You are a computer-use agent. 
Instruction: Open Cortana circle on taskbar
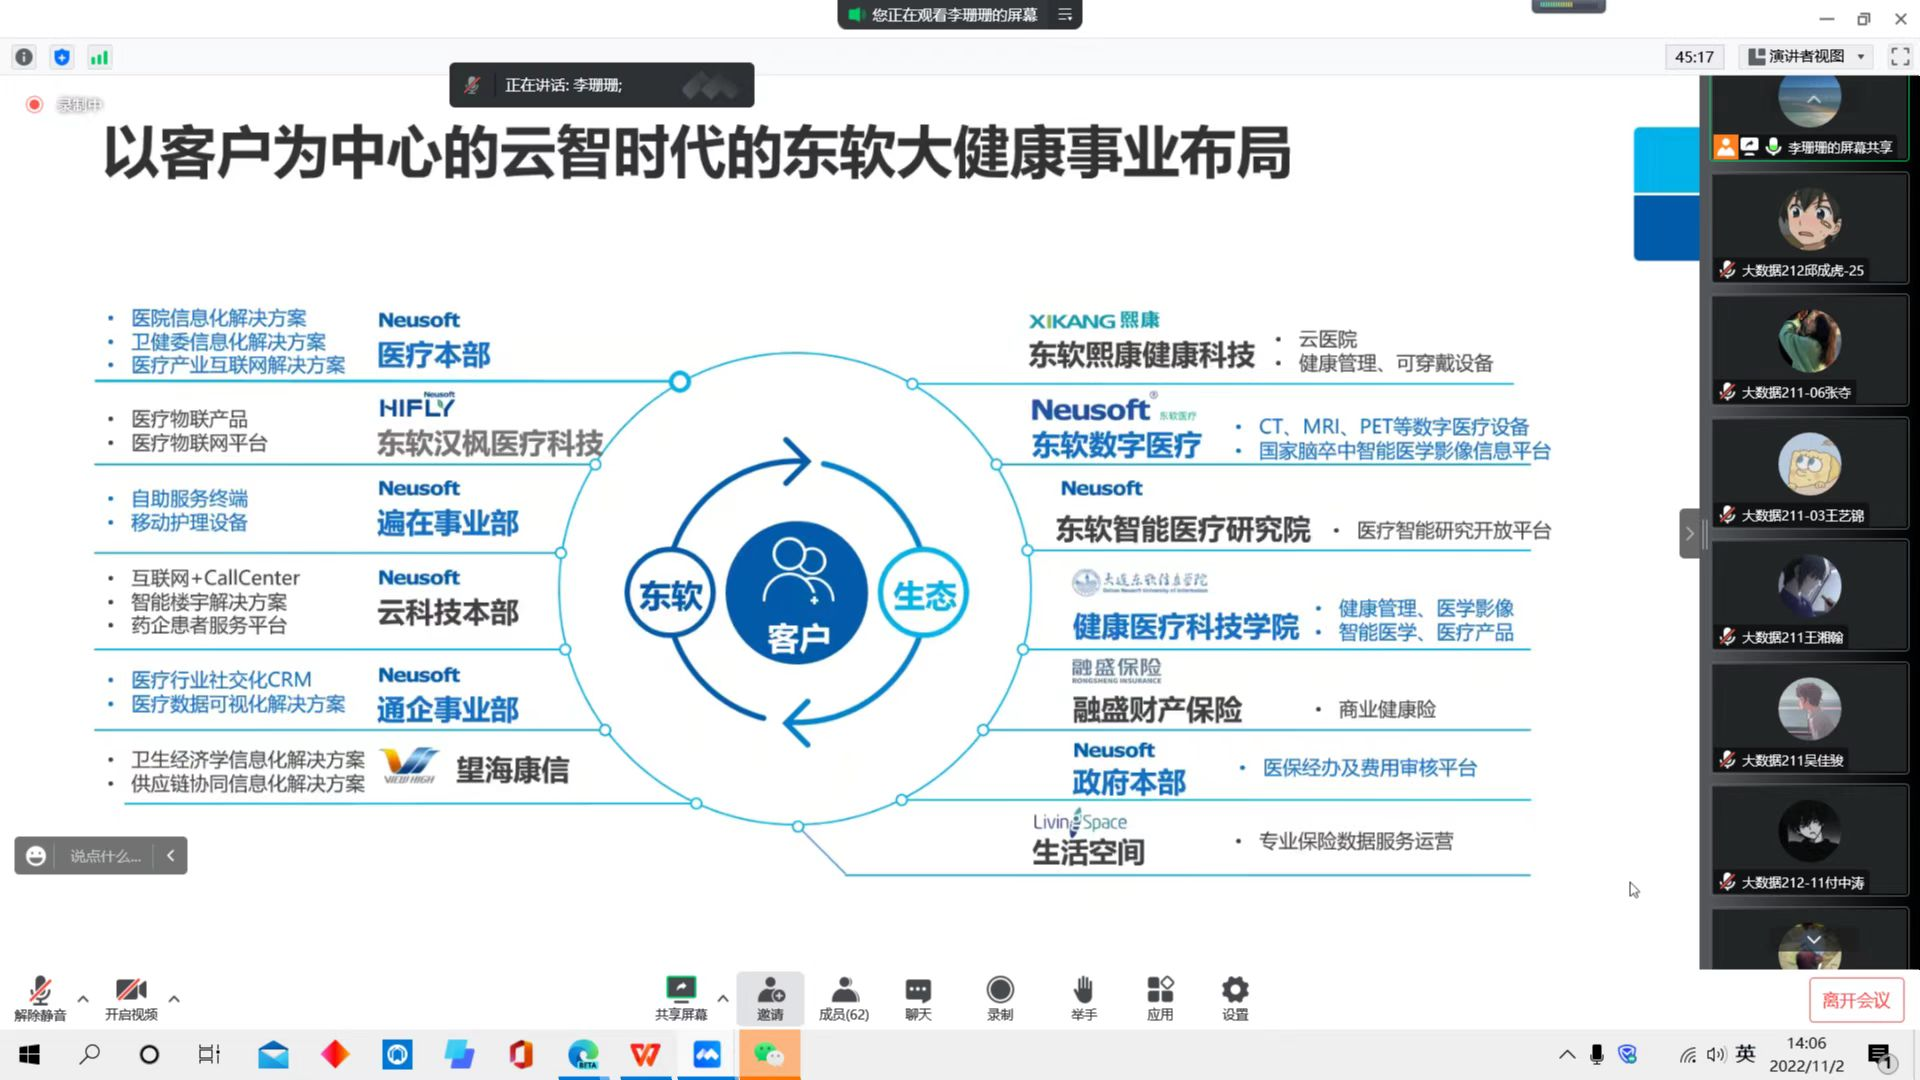click(149, 1054)
